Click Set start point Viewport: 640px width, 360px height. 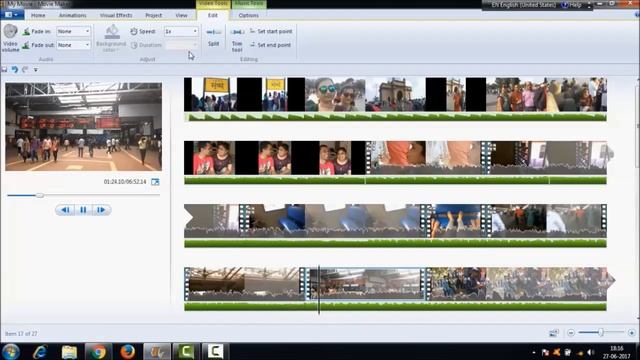pos(271,31)
